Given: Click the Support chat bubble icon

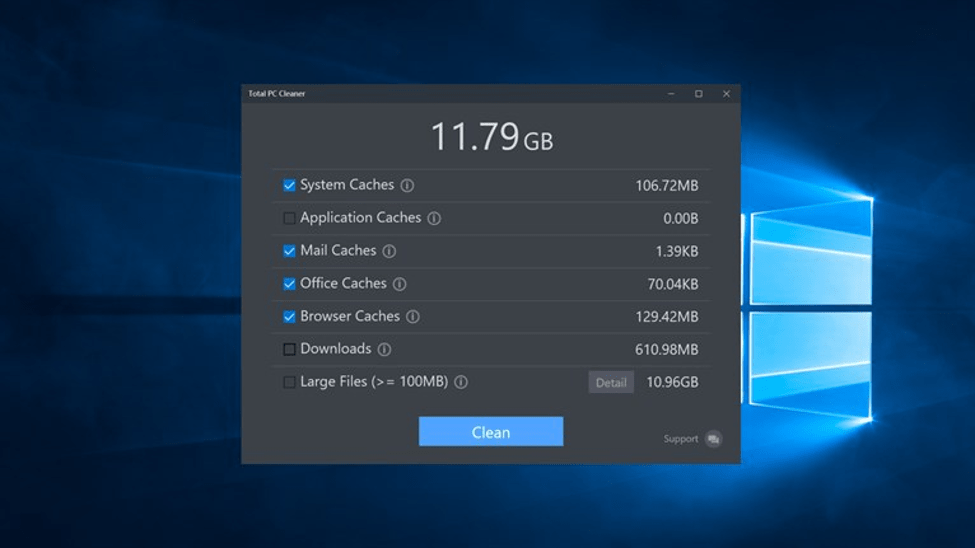Looking at the screenshot, I should pyautogui.click(x=713, y=439).
